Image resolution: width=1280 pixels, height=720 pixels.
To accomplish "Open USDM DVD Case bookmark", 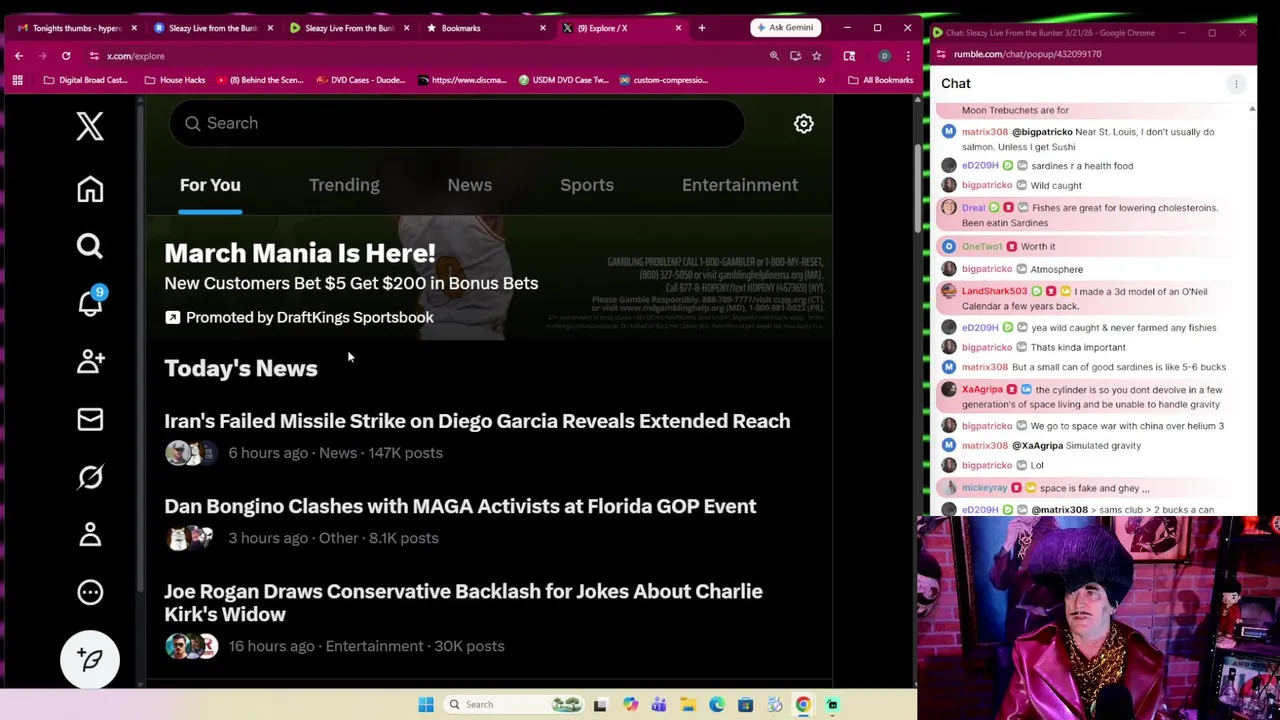I will pyautogui.click(x=563, y=80).
